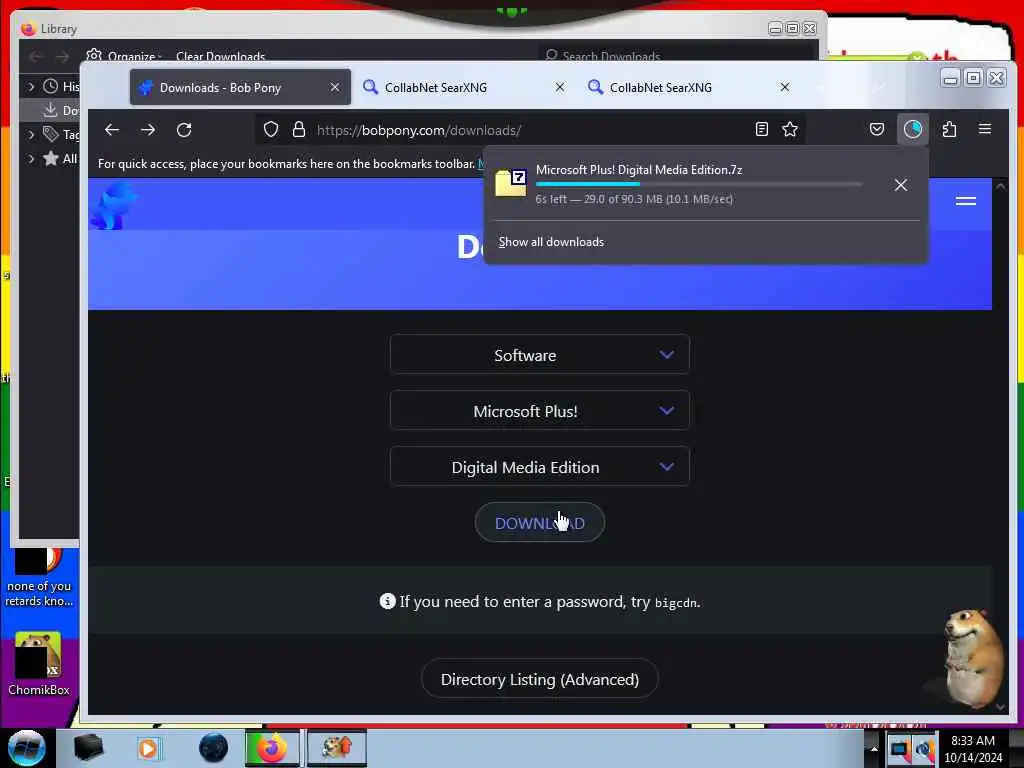Switch to the second CollabNet SearXNG tab
The width and height of the screenshot is (1024, 768).
point(690,87)
